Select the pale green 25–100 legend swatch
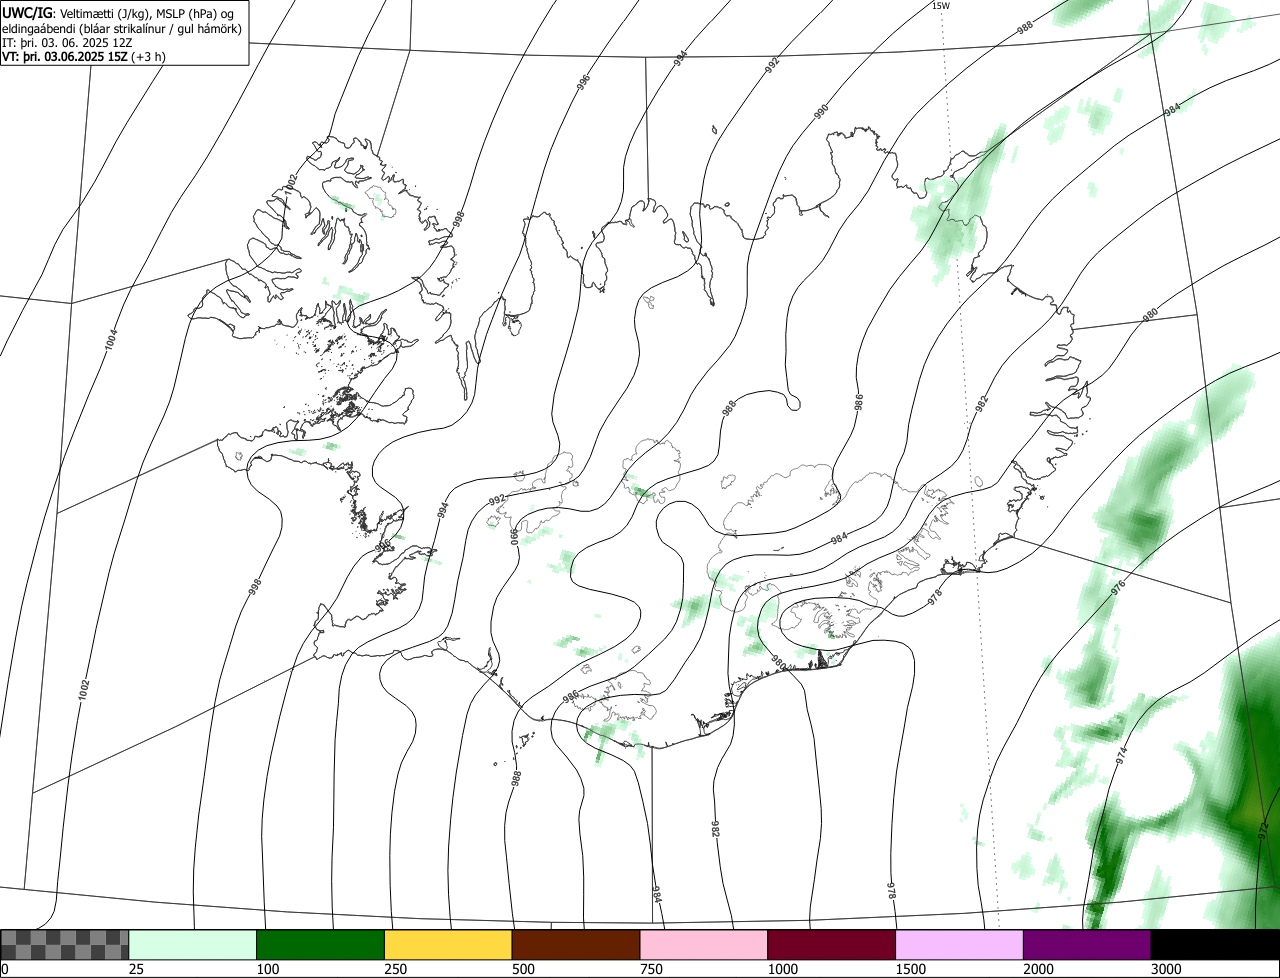This screenshot has width=1280, height=978. click(193, 945)
